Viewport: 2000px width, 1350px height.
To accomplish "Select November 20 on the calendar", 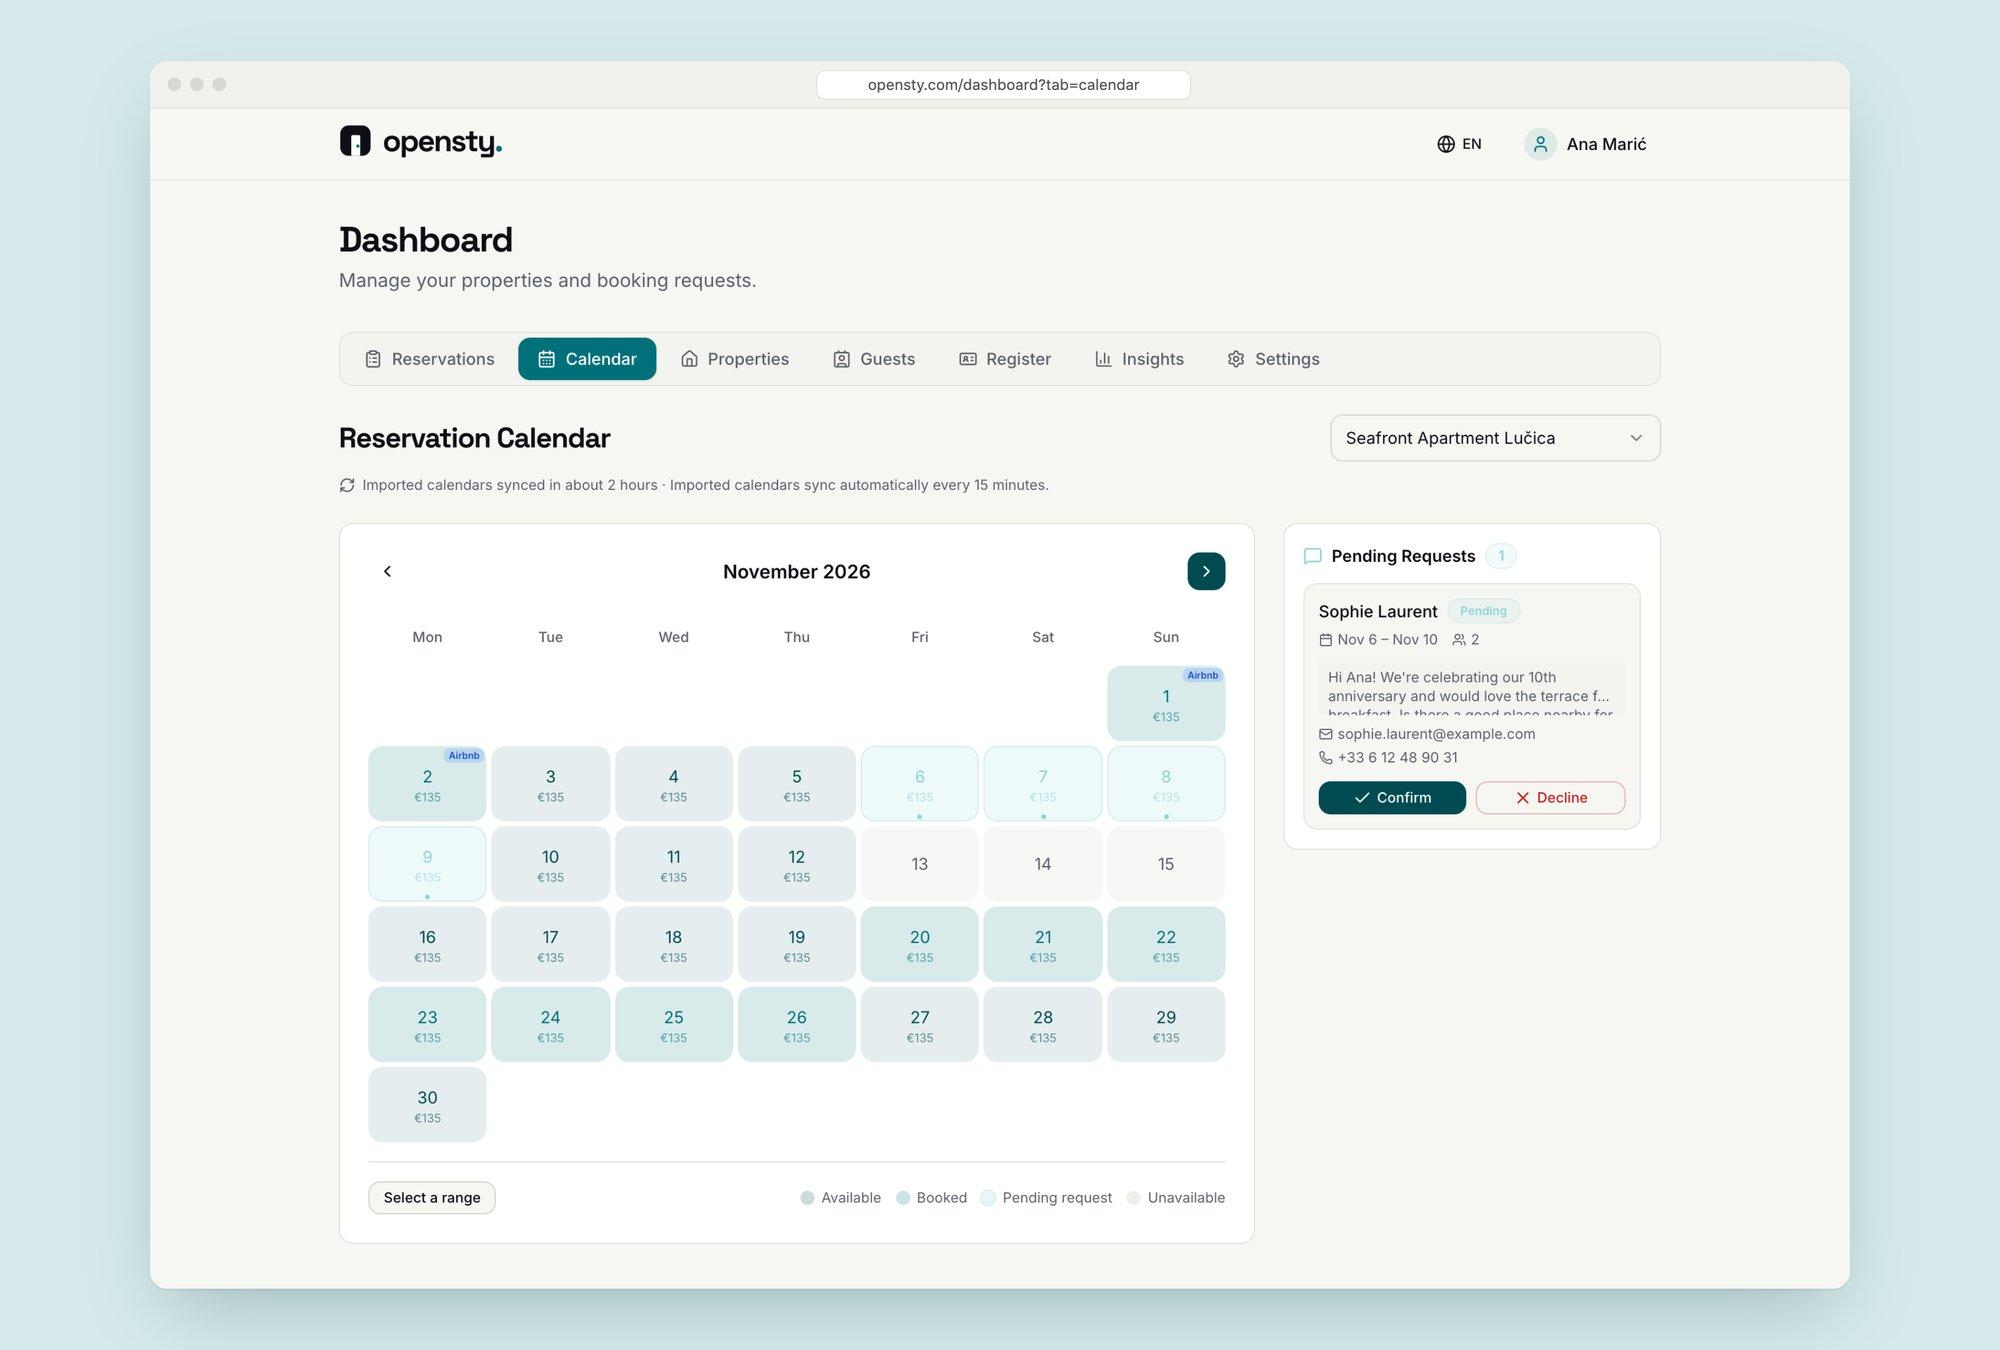I will [919, 944].
